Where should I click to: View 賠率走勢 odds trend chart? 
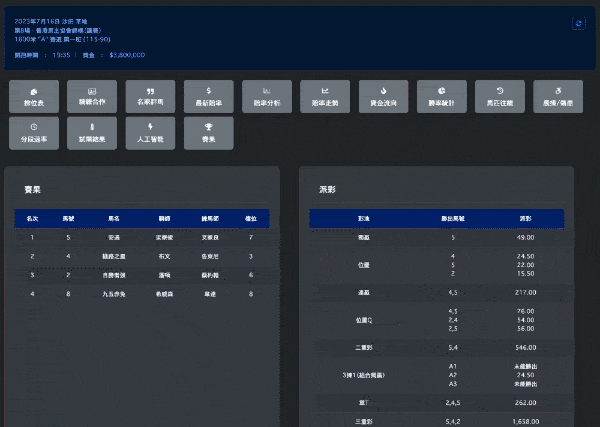click(x=325, y=96)
